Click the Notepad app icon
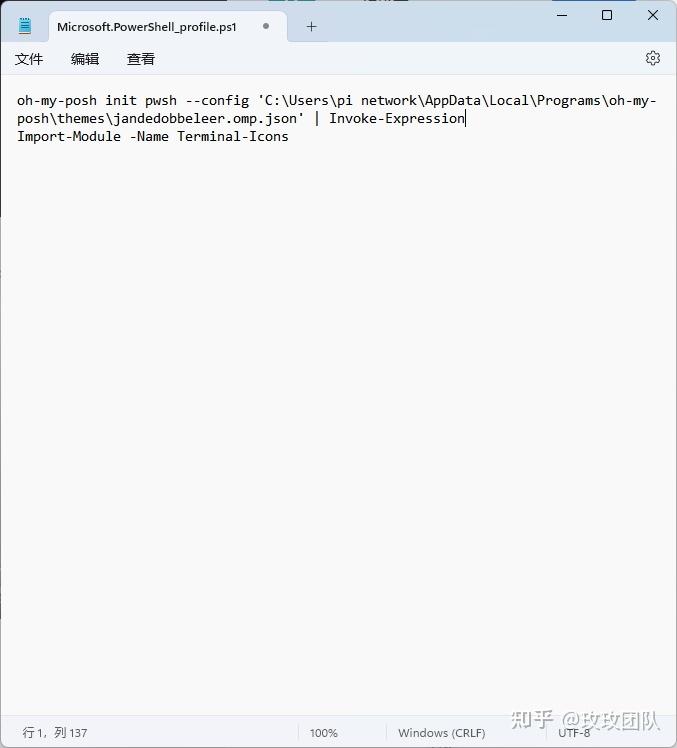This screenshot has height=748, width=677. tap(25, 26)
